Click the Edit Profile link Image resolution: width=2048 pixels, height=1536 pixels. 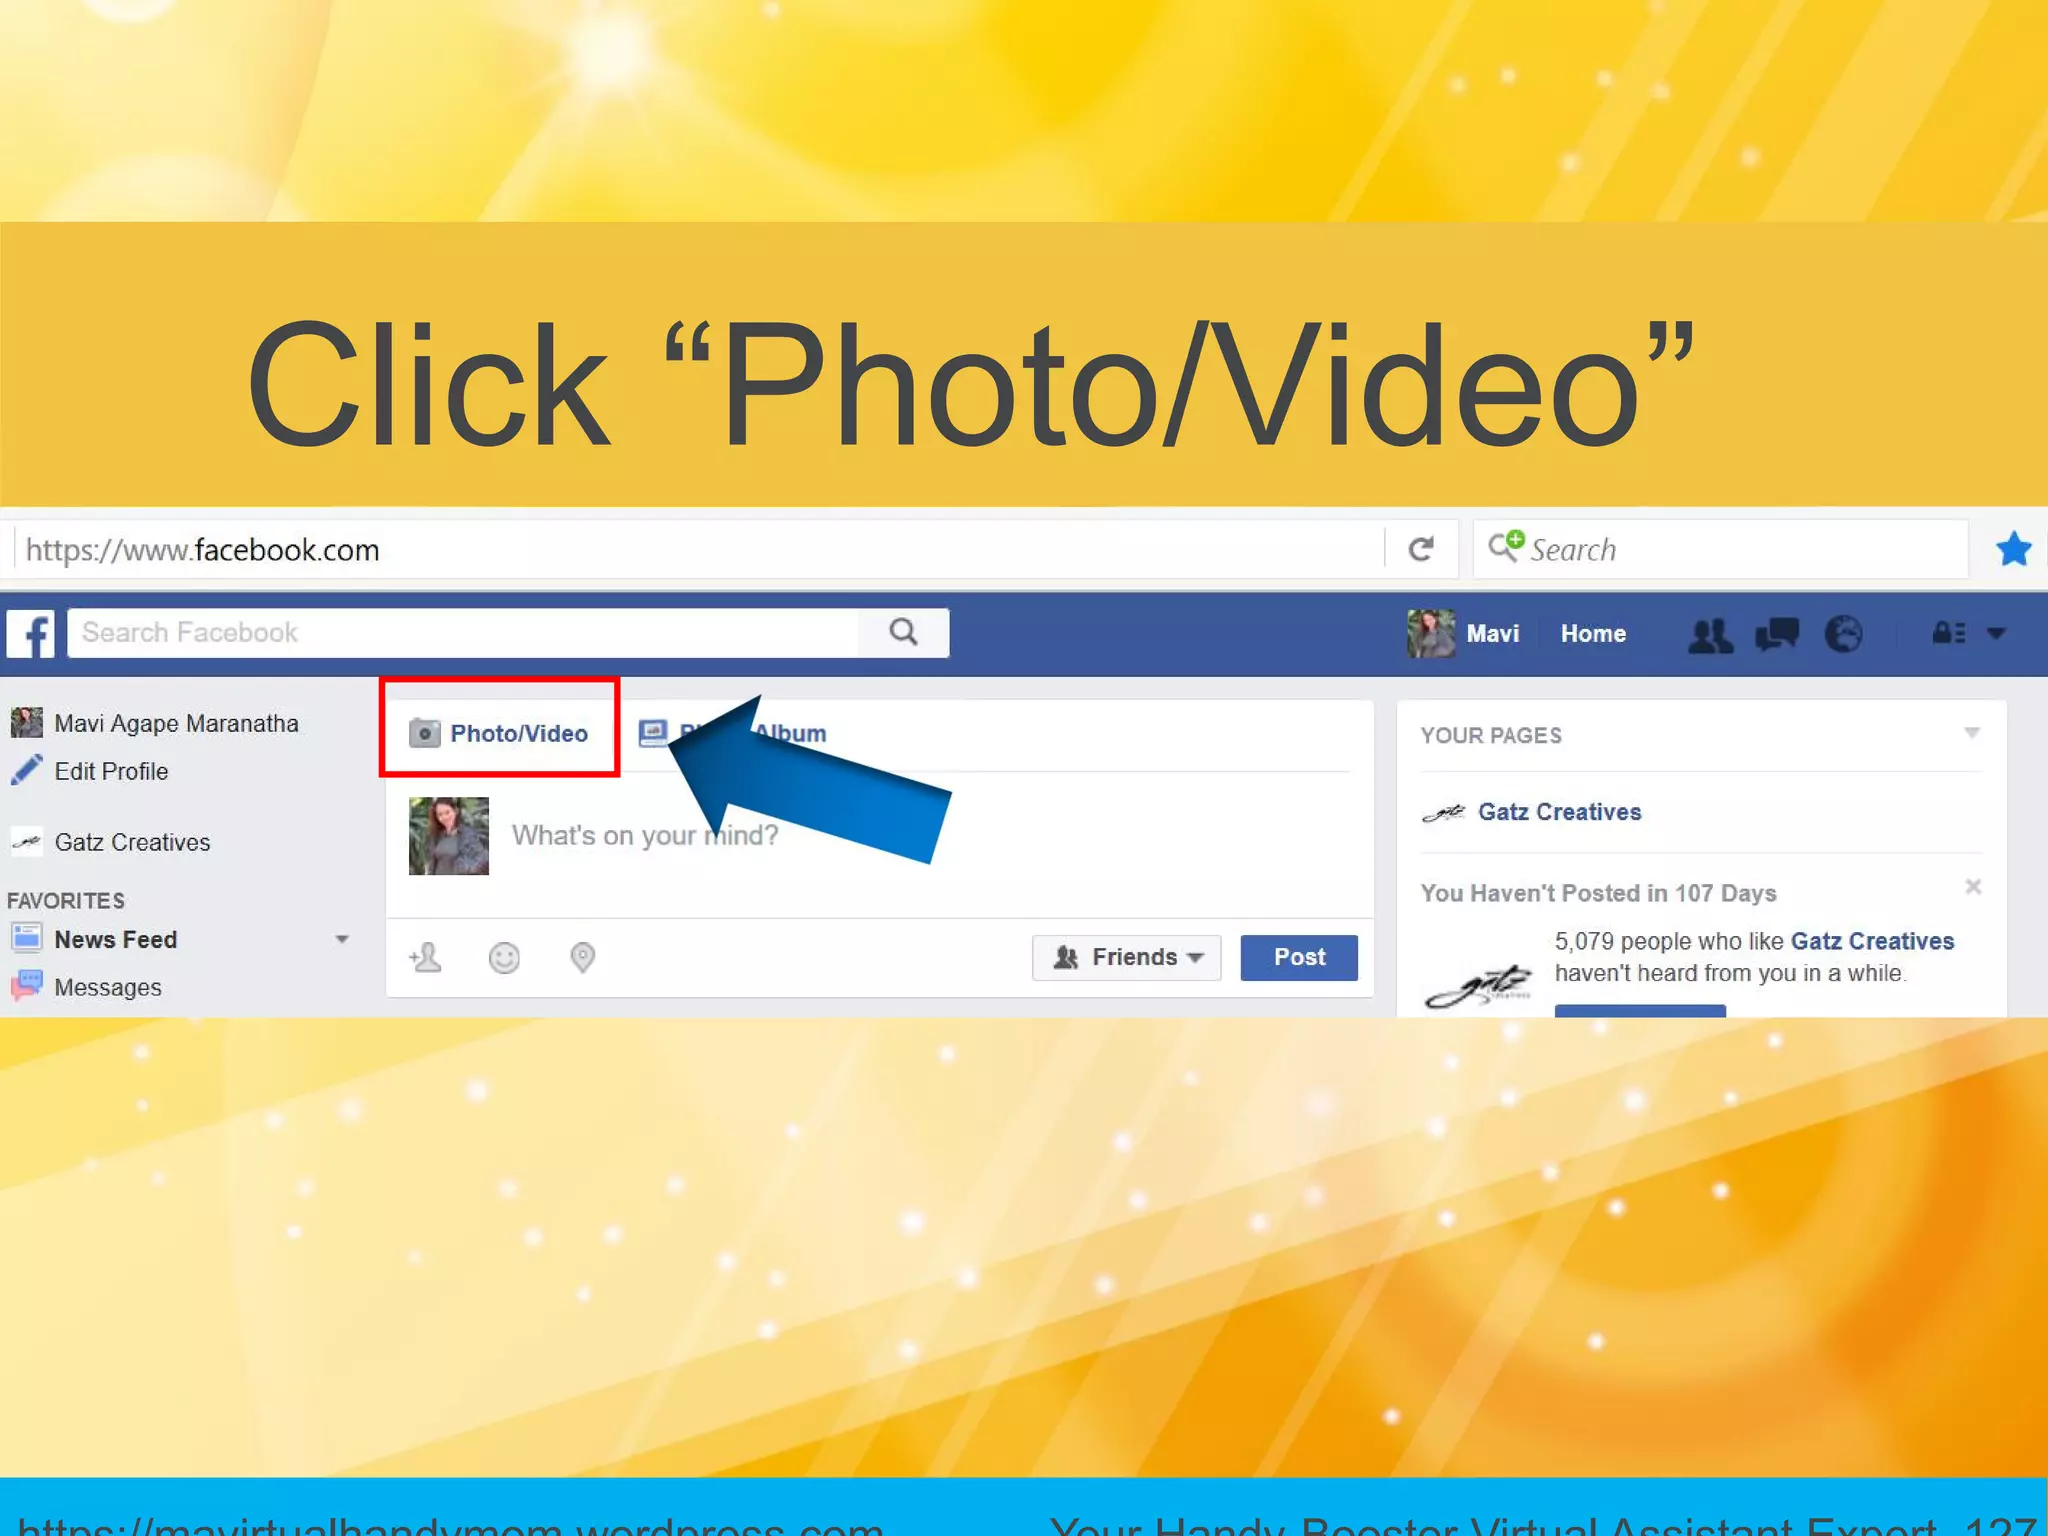tap(111, 771)
